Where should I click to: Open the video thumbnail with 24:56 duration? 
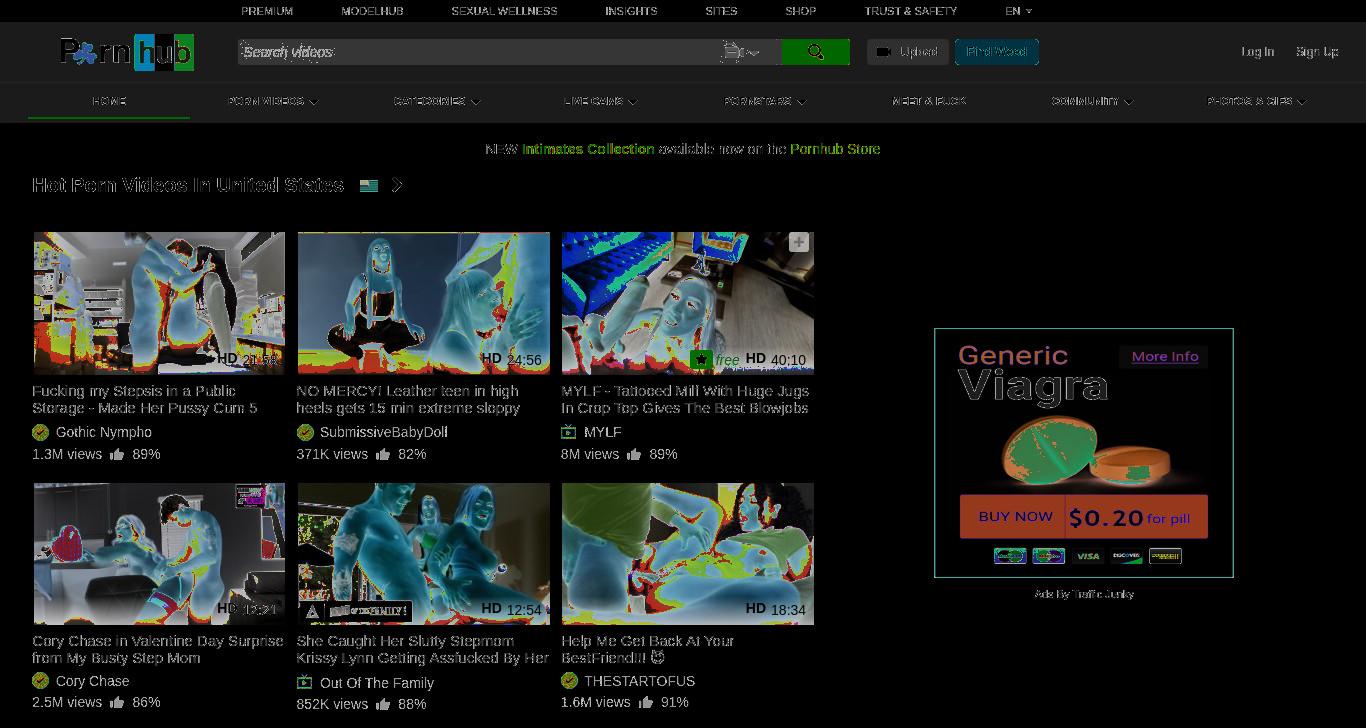(x=424, y=303)
